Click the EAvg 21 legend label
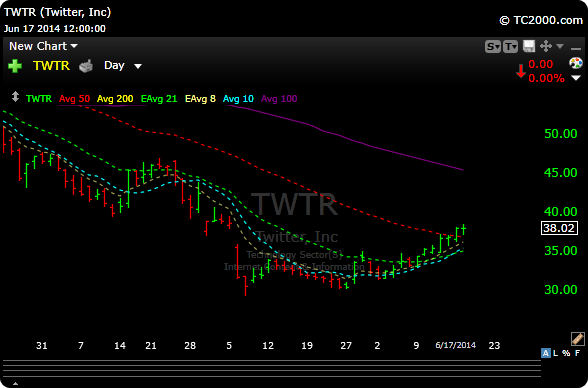This screenshot has height=388, width=588. (159, 99)
